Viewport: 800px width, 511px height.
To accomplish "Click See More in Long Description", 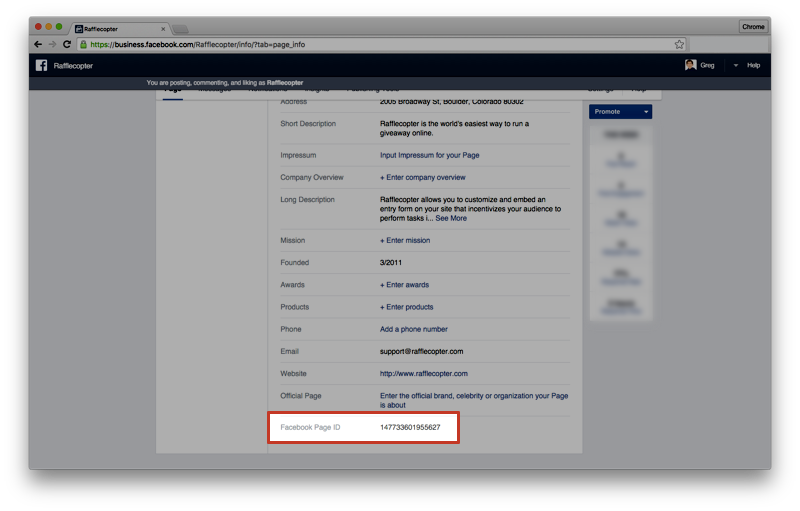I will (451, 218).
